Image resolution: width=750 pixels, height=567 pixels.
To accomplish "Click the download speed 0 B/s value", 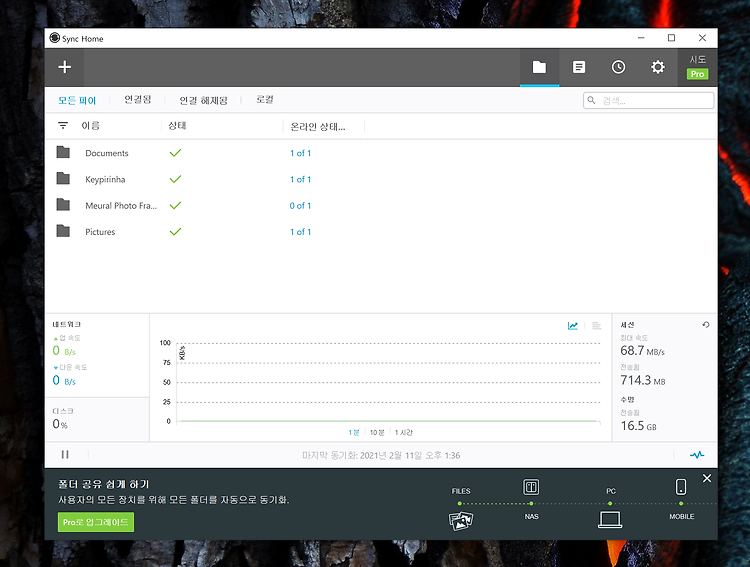I will tap(64, 381).
